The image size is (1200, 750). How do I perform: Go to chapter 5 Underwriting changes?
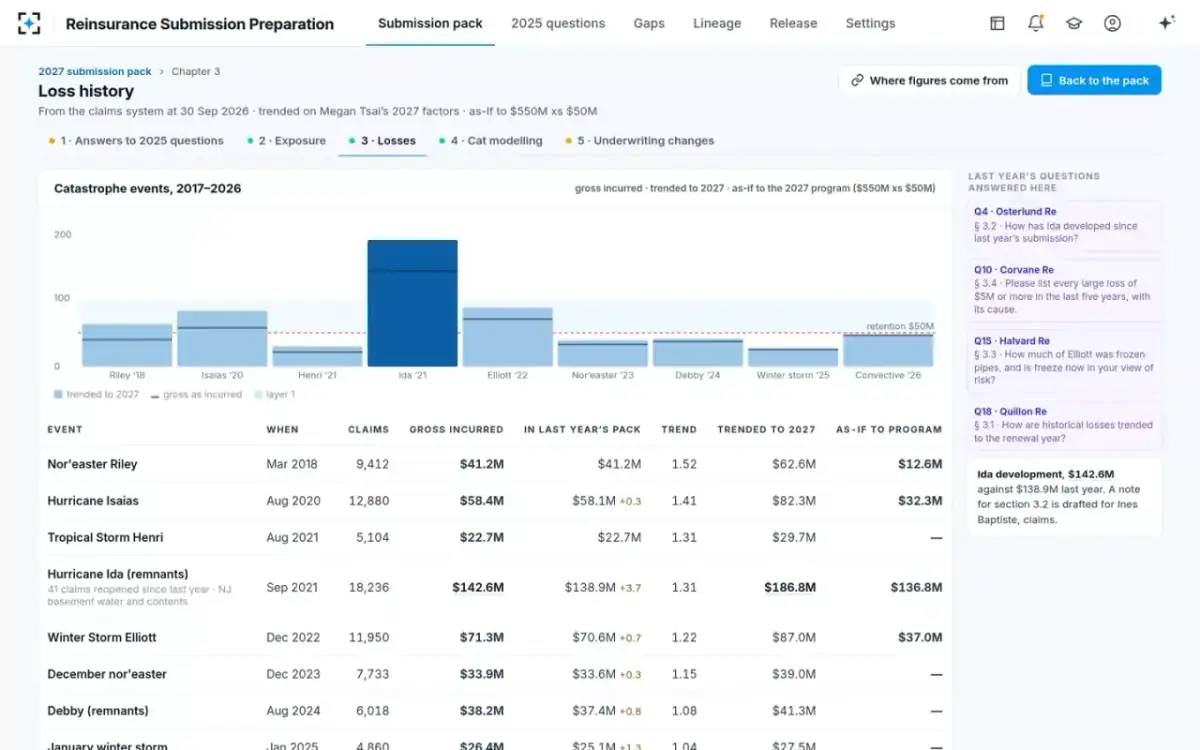639,141
